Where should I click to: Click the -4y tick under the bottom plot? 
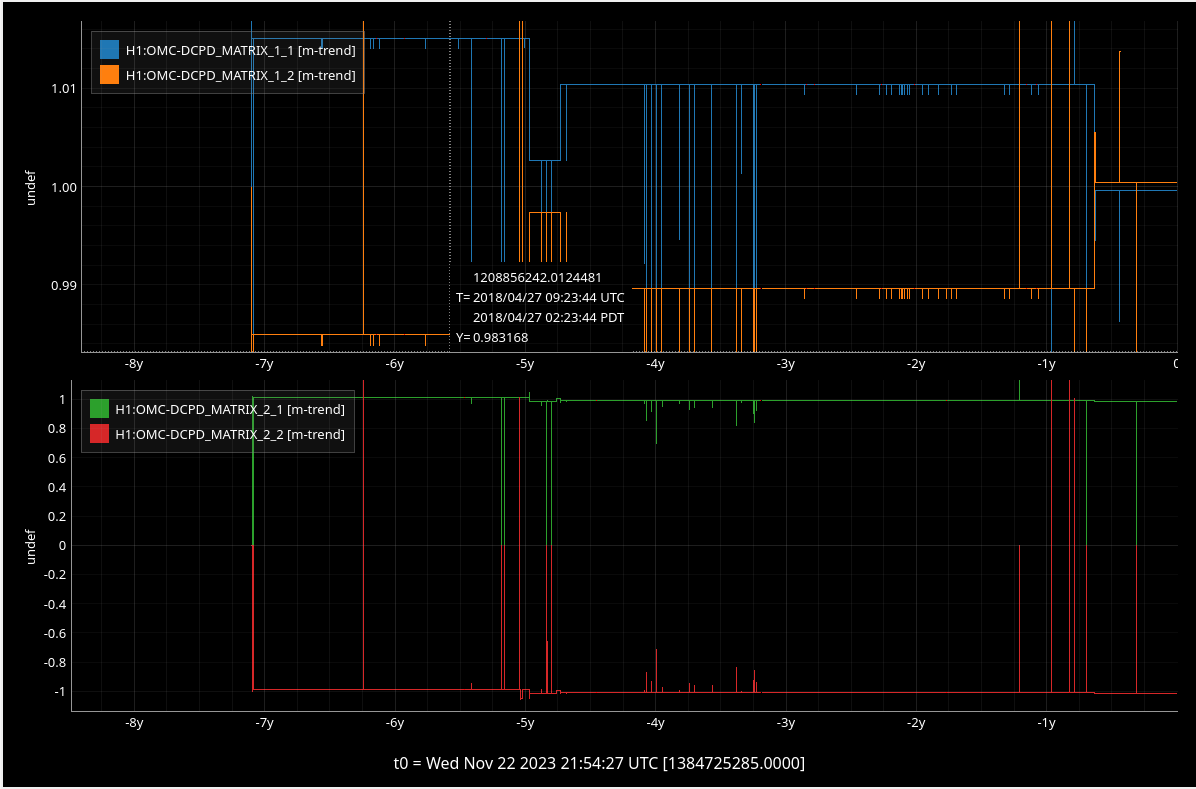(x=655, y=723)
